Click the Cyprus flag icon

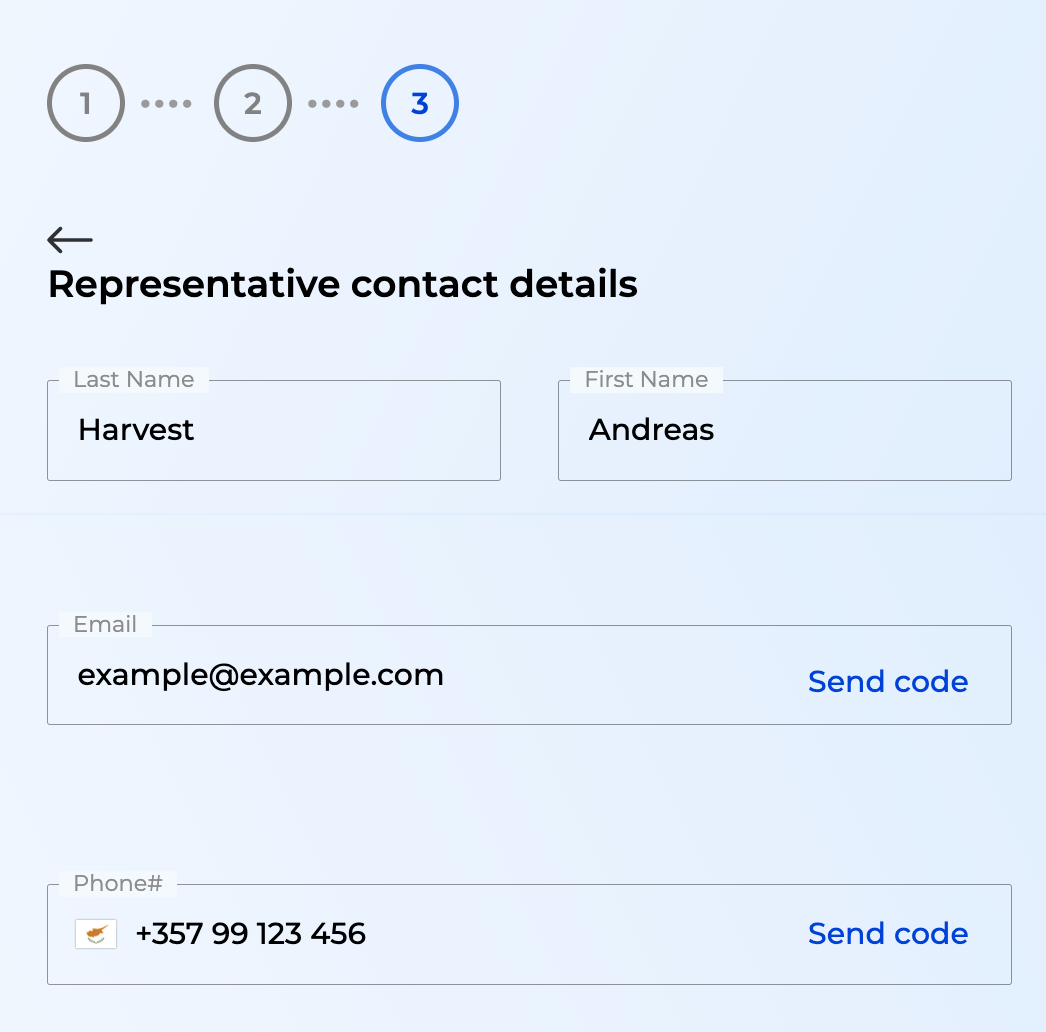click(96, 934)
